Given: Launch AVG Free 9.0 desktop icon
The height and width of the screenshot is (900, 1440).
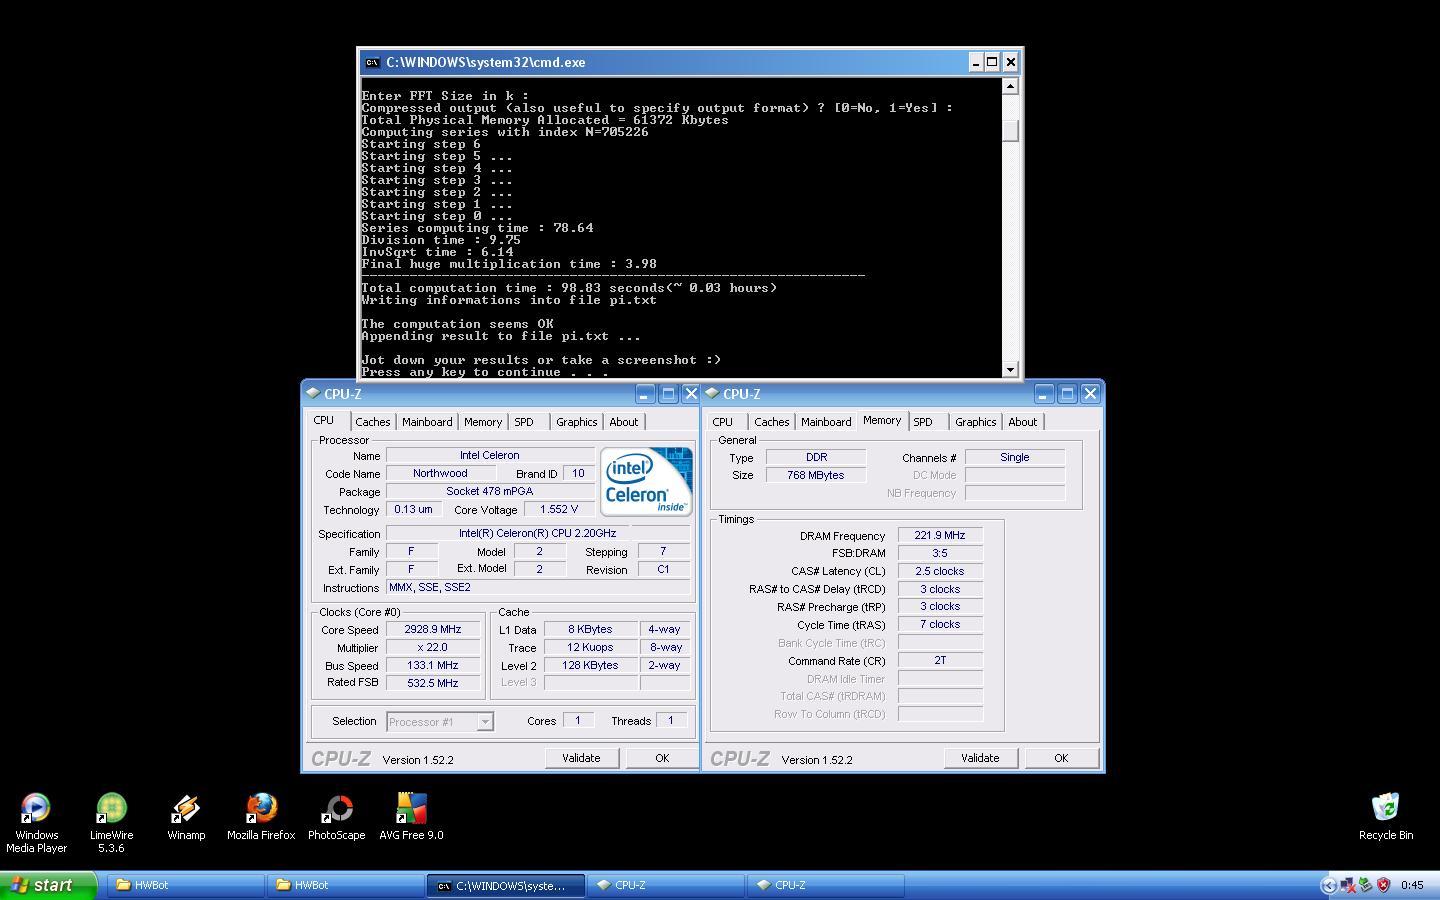Looking at the screenshot, I should point(411,817).
